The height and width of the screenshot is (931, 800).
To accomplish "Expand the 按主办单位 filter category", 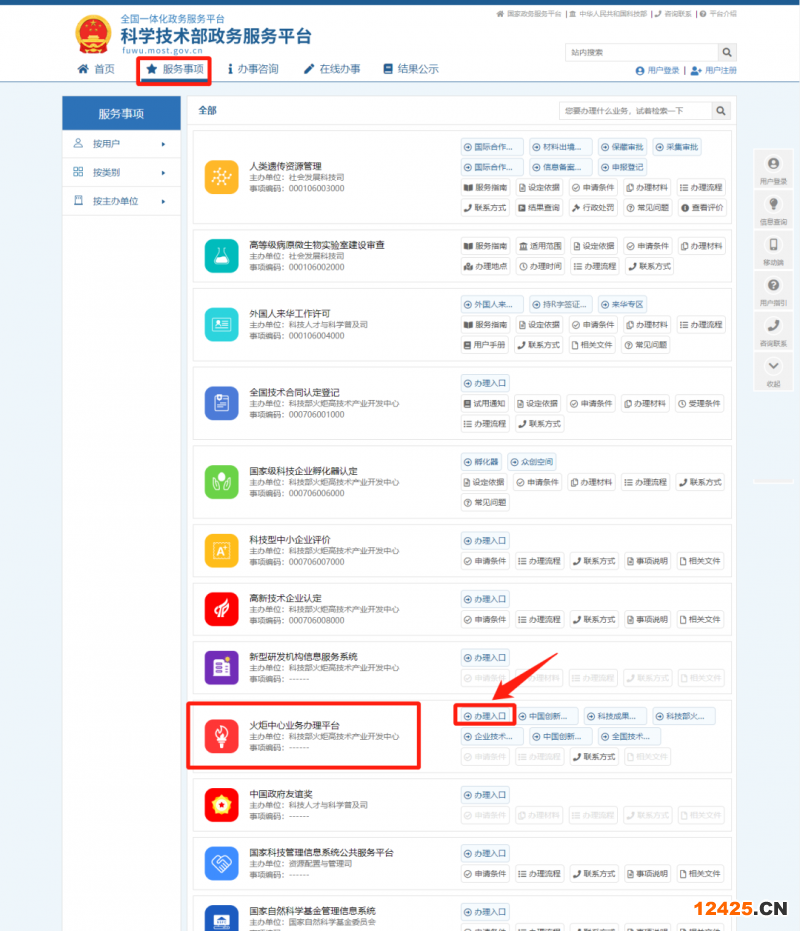I will coord(120,201).
